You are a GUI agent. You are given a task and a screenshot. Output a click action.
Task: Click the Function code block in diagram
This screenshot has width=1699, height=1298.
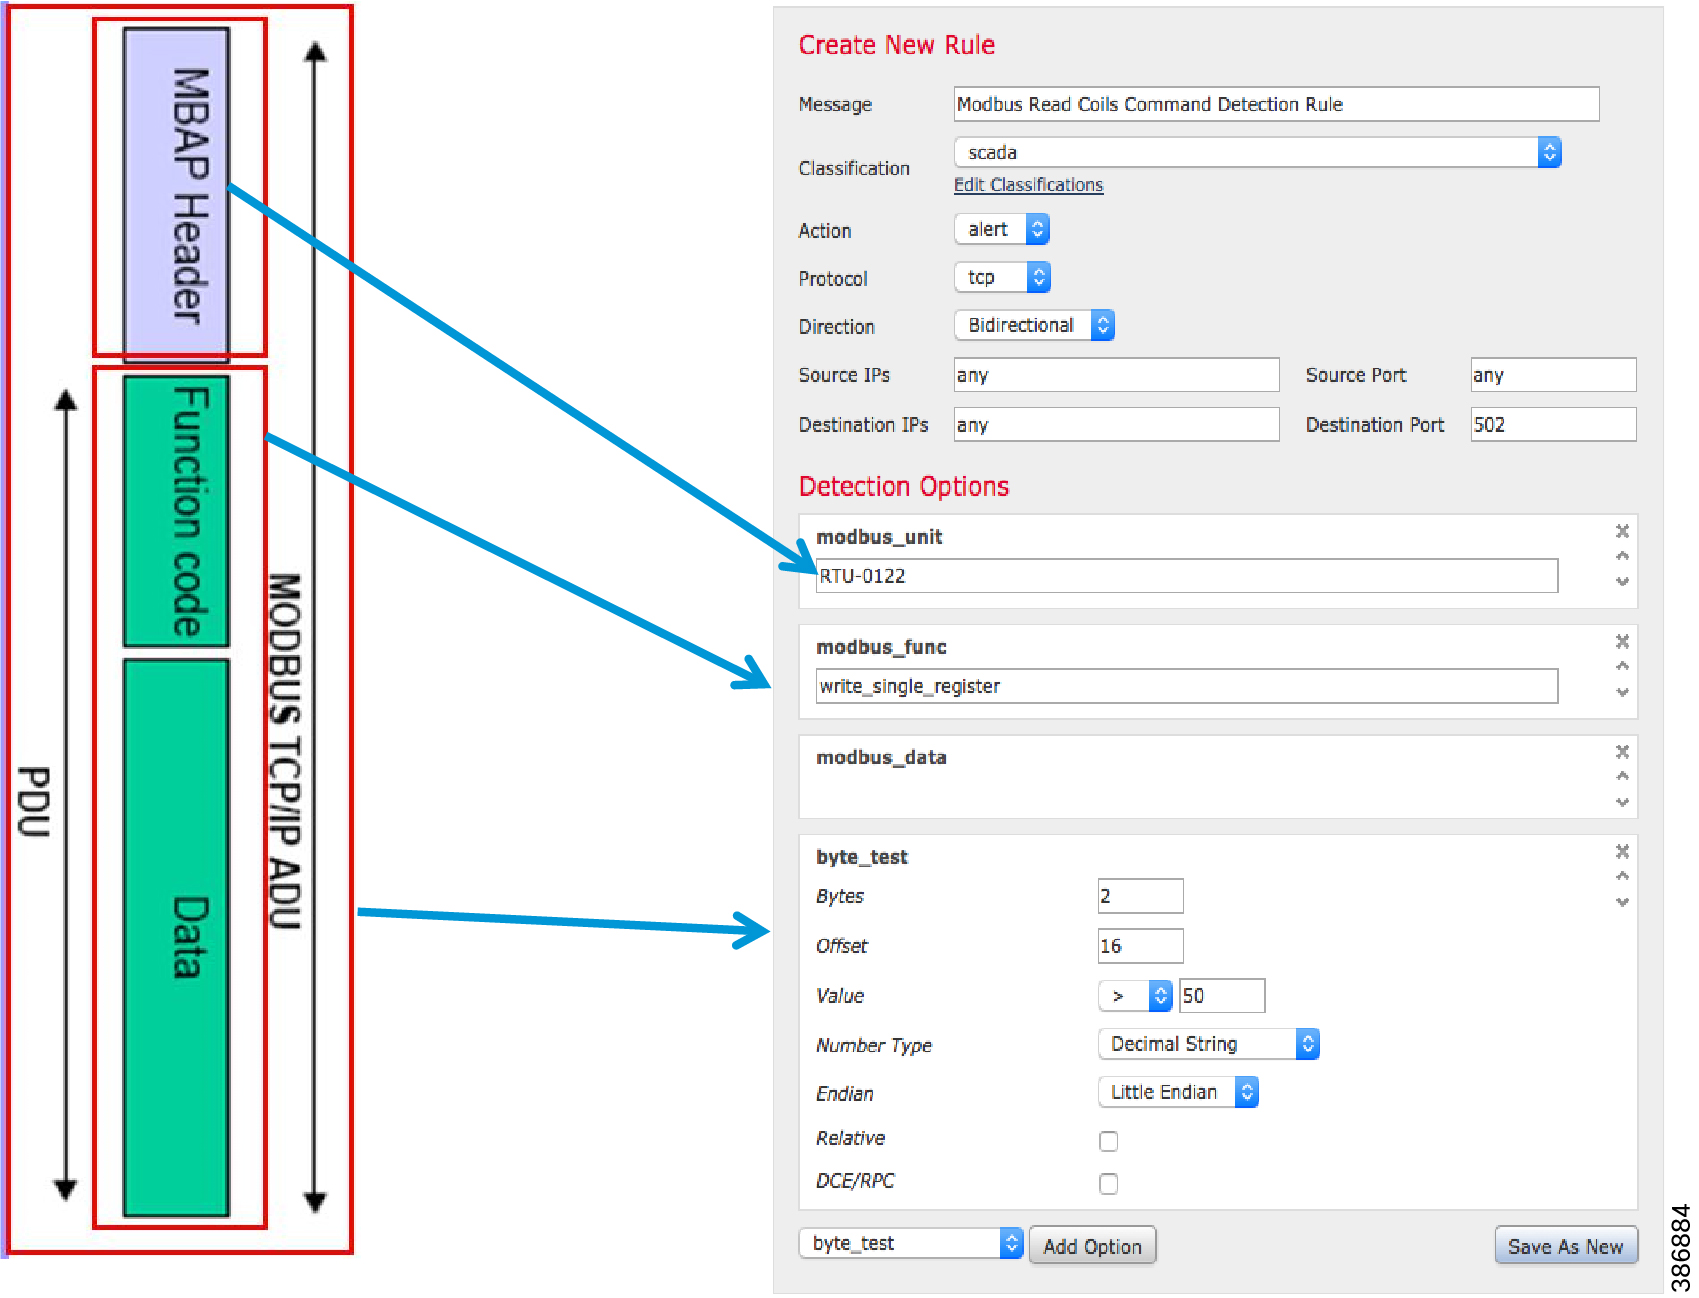[x=176, y=511]
